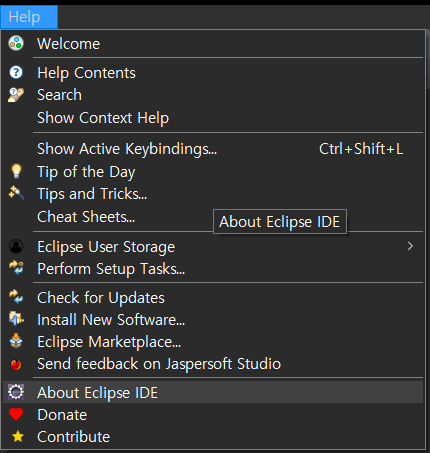Click the Perform Setup Tasks arrows icon
This screenshot has width=430, height=453.
tap(16, 268)
